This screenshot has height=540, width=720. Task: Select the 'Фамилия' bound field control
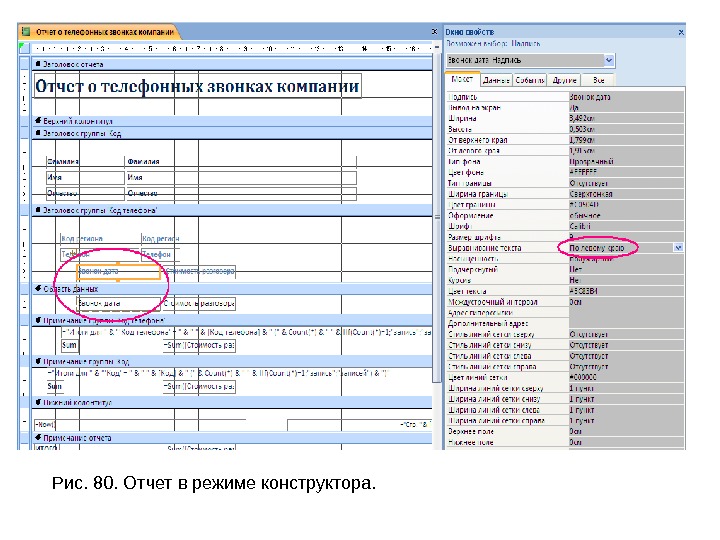tap(241, 162)
